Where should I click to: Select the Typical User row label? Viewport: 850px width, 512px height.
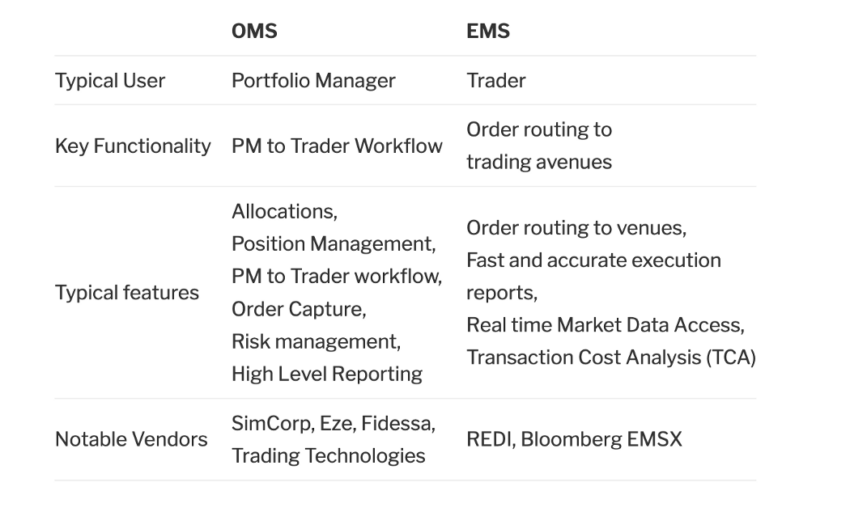click(x=110, y=81)
